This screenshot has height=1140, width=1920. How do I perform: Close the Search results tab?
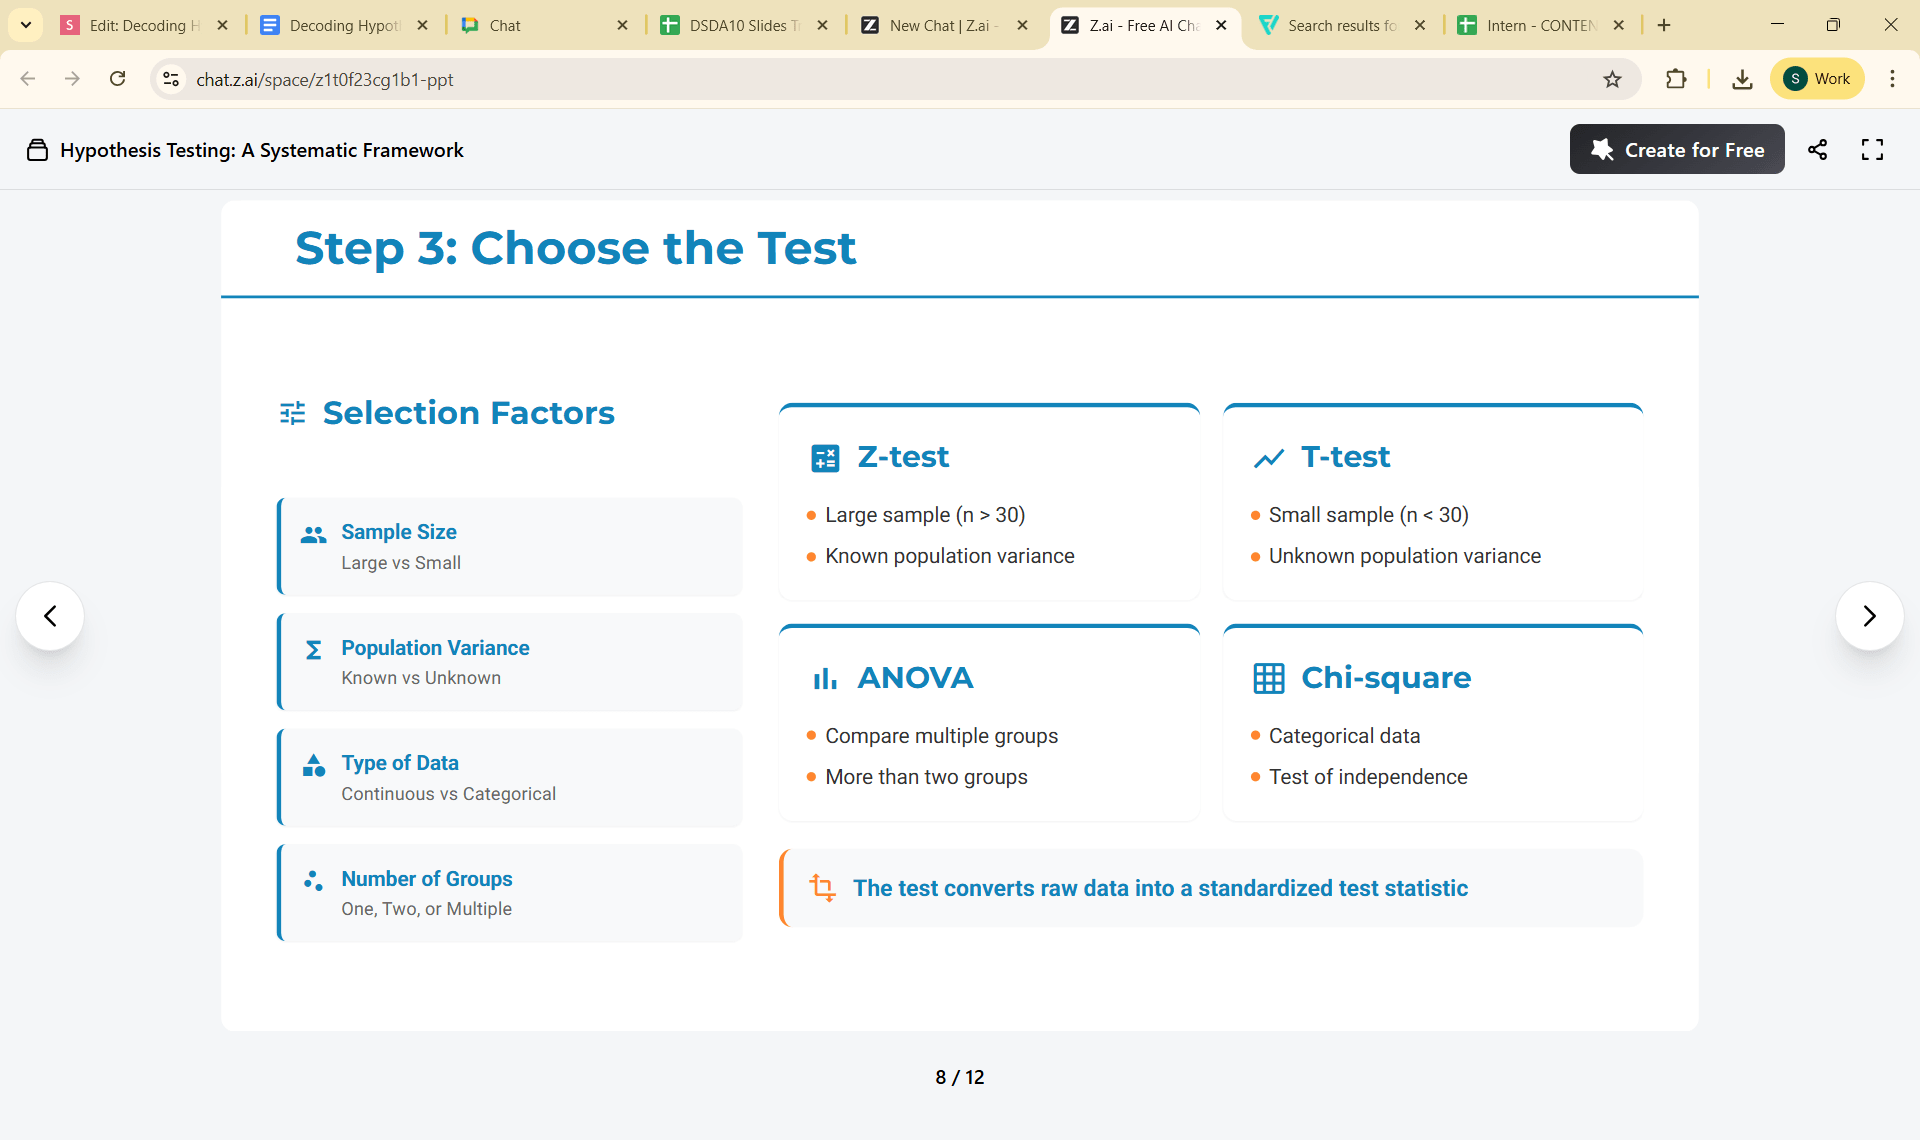(x=1420, y=25)
